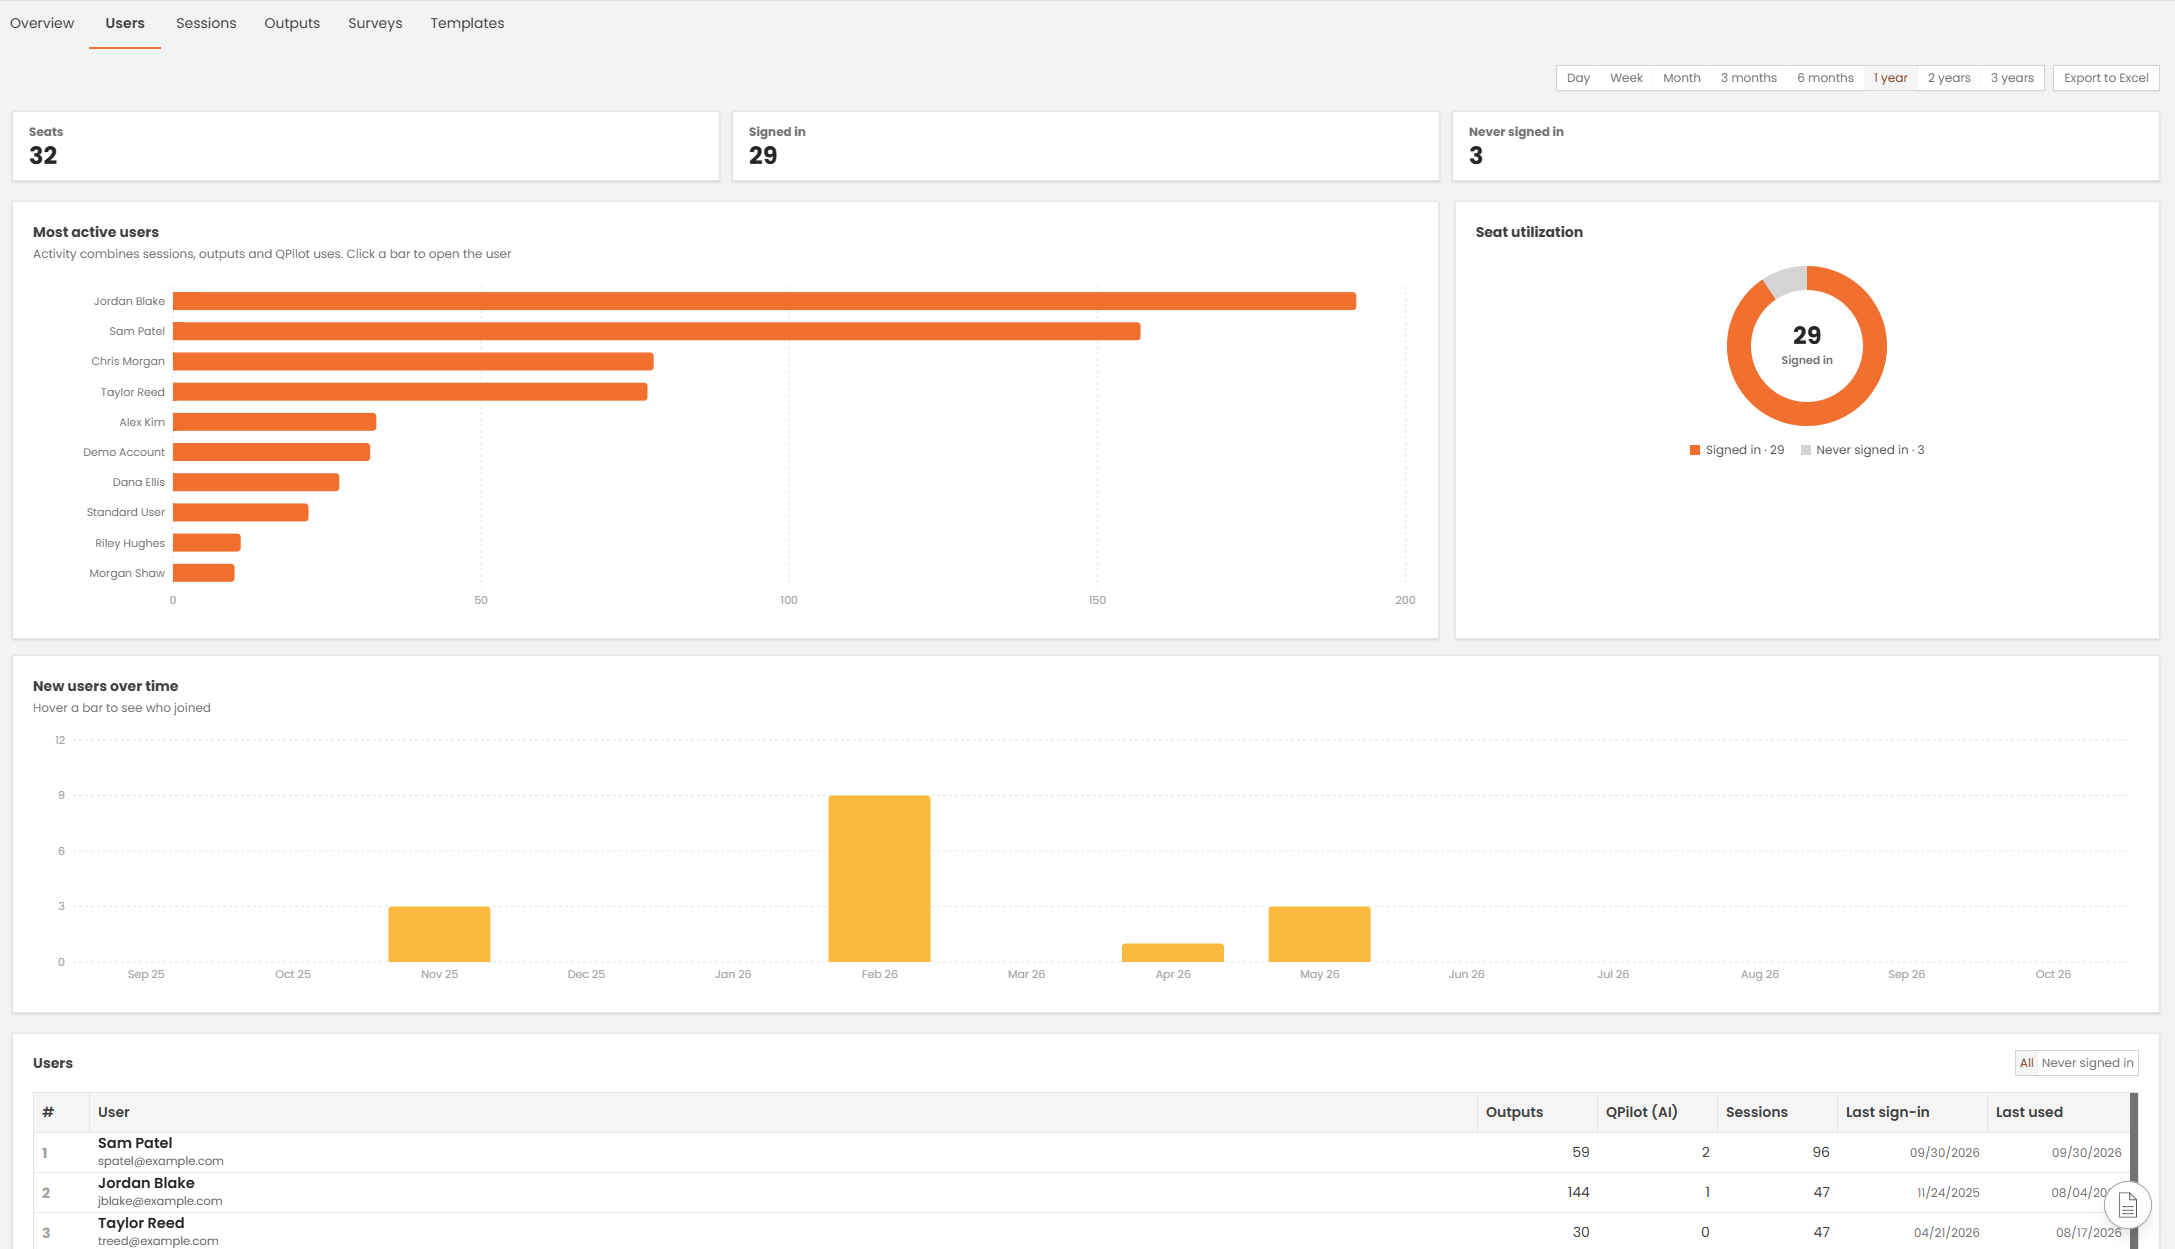This screenshot has height=1249, width=2175.
Task: Toggle 'Never signed in · 3' legend swatch
Action: [1806, 450]
